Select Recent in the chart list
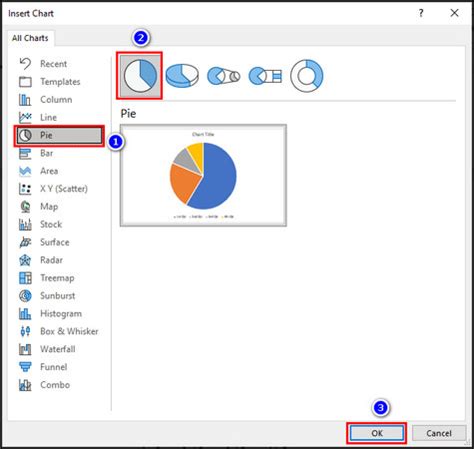Viewport: 474px width, 449px height. [54, 64]
